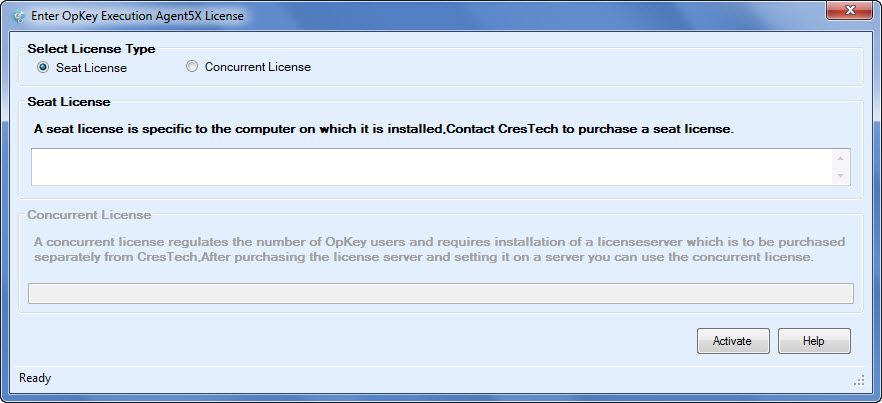Click the concurrent license description paragraph
The height and width of the screenshot is (403, 882).
coord(439,250)
